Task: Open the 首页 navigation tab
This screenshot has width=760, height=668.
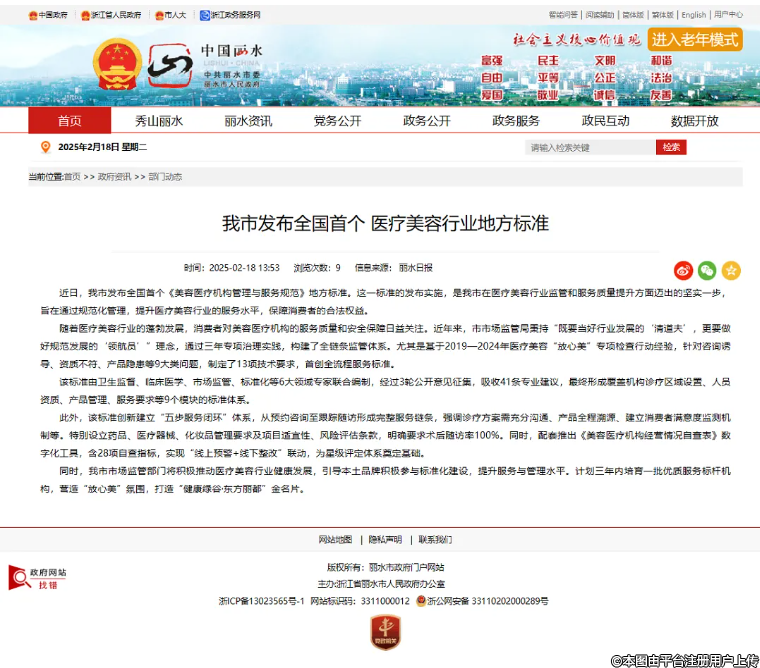Action: [x=70, y=121]
